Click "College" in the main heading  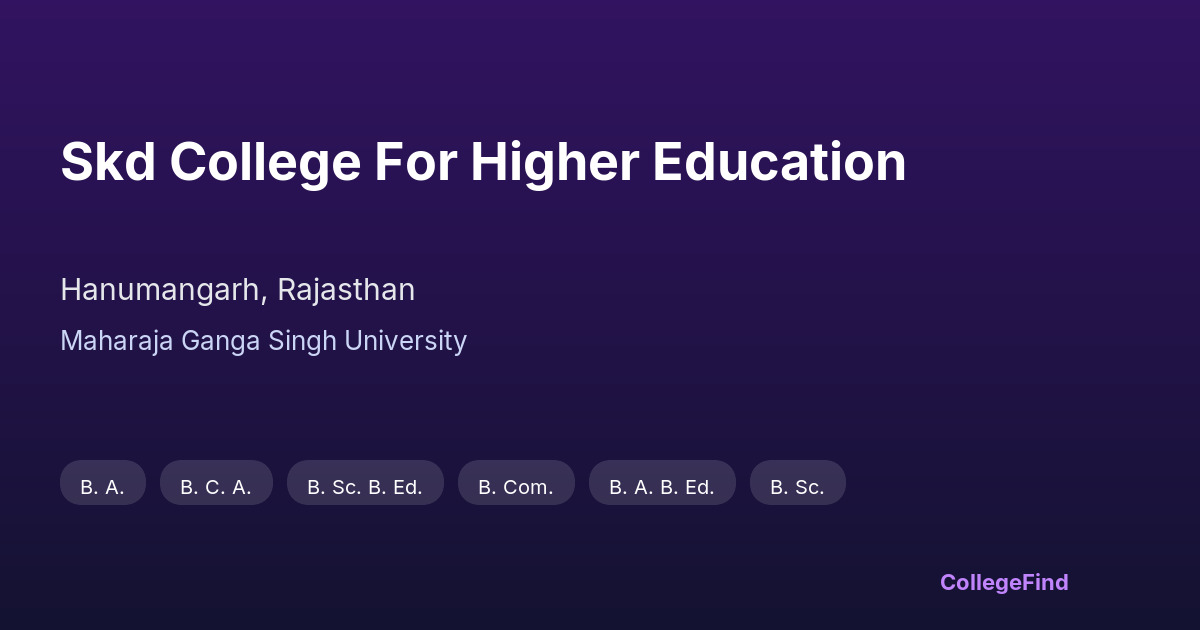click(x=265, y=162)
